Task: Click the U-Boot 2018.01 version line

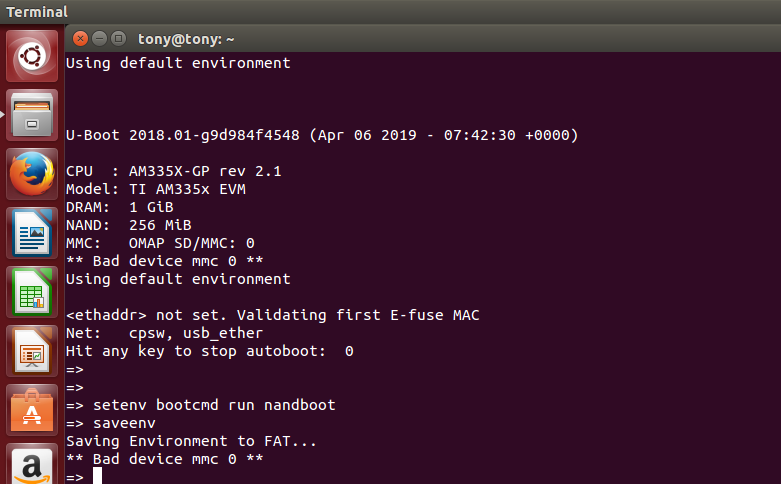Action: pyautogui.click(x=321, y=135)
